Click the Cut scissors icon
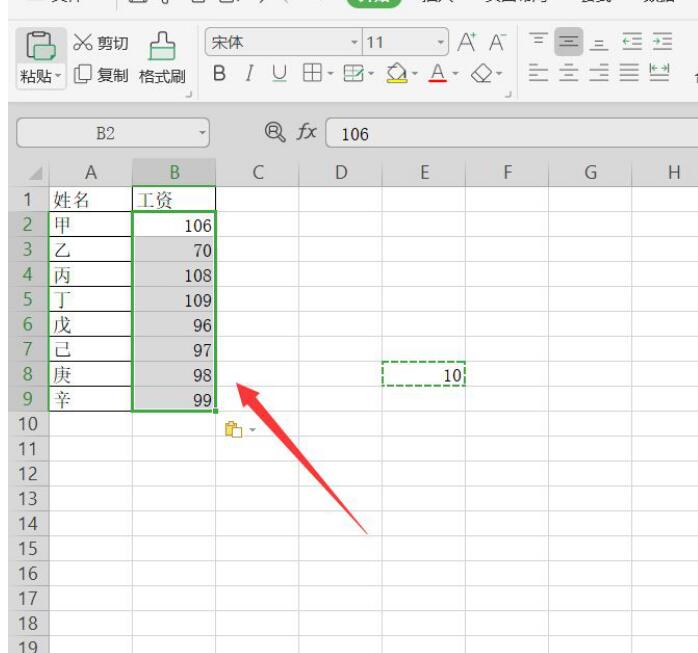698x653 pixels. 82,42
